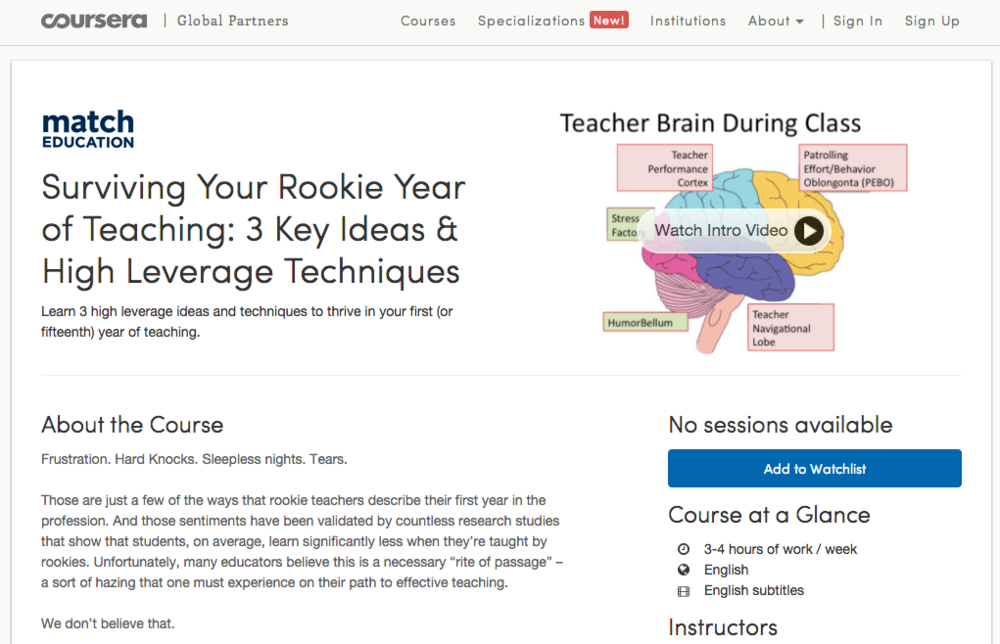Open the Courses menu item
The image size is (1000, 644).
(x=428, y=21)
